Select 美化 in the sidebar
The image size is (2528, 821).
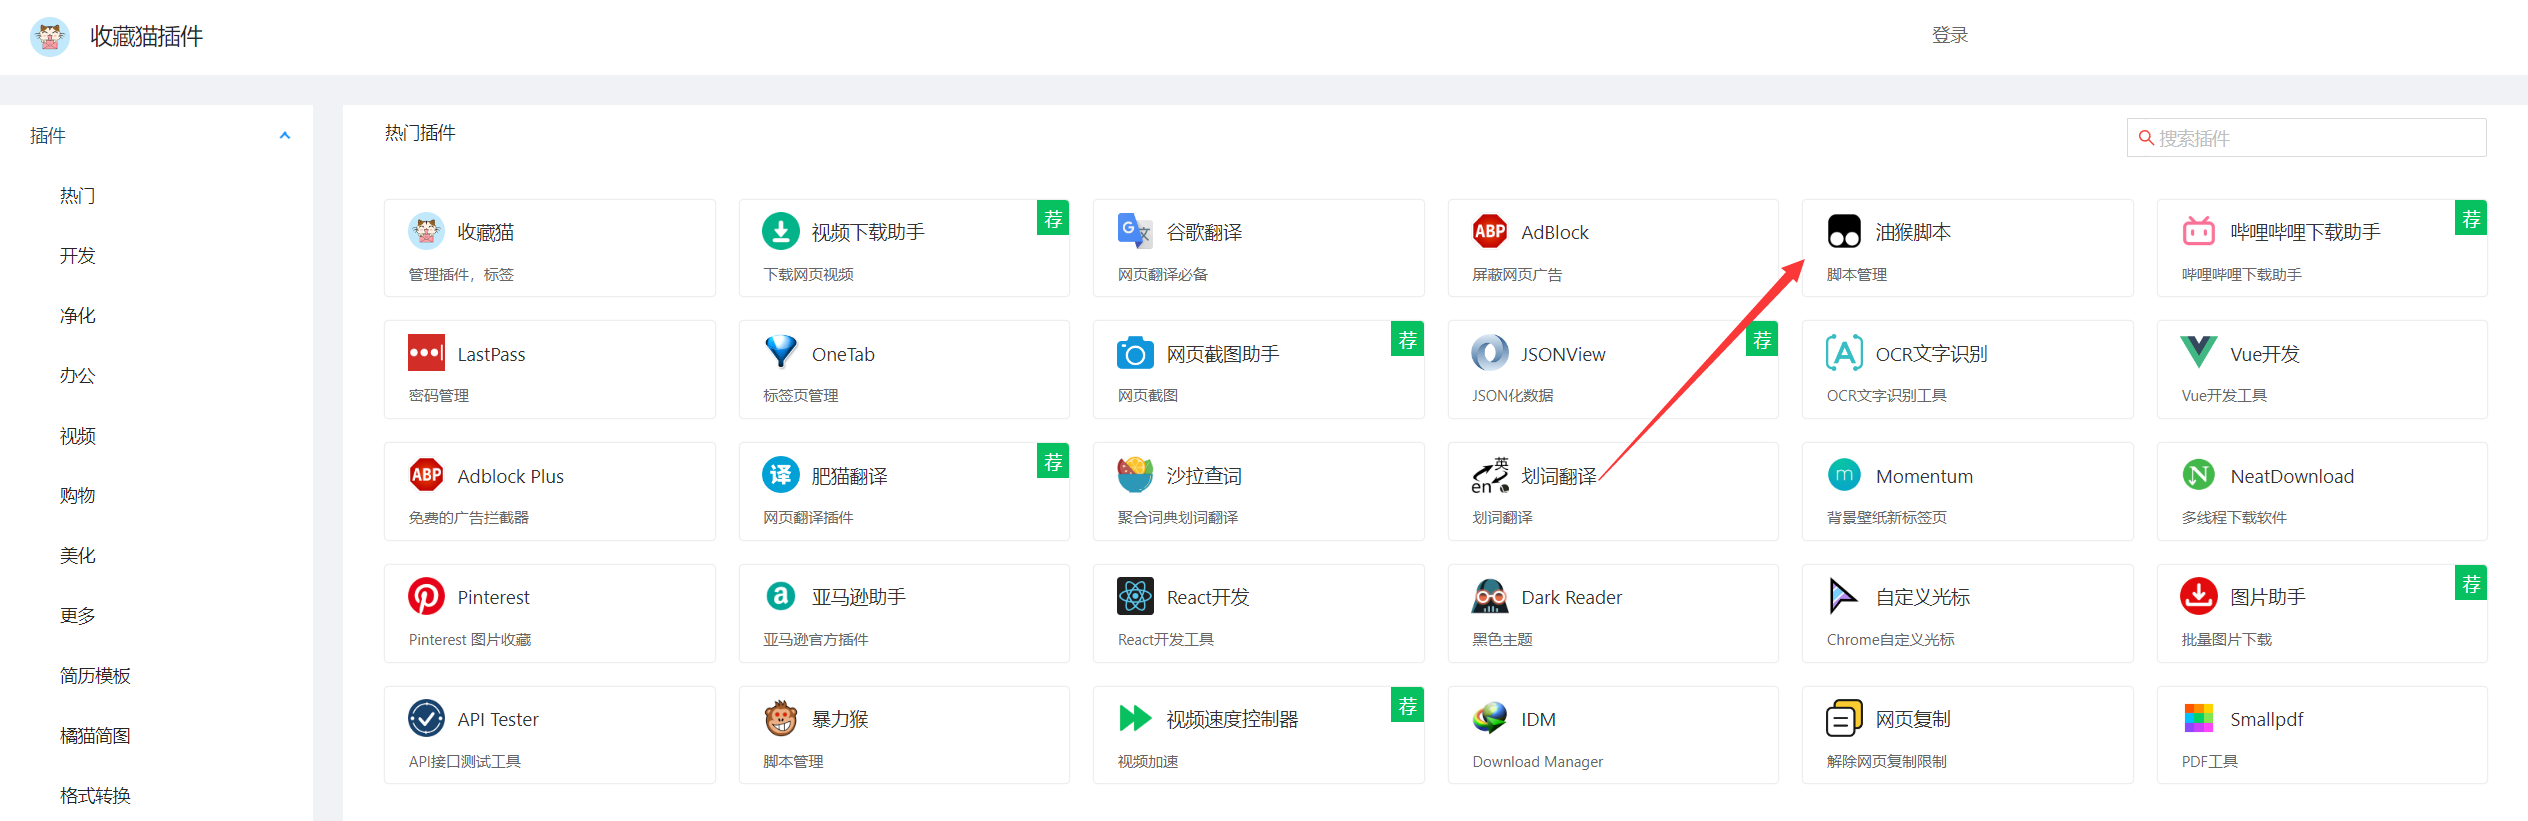tap(78, 556)
